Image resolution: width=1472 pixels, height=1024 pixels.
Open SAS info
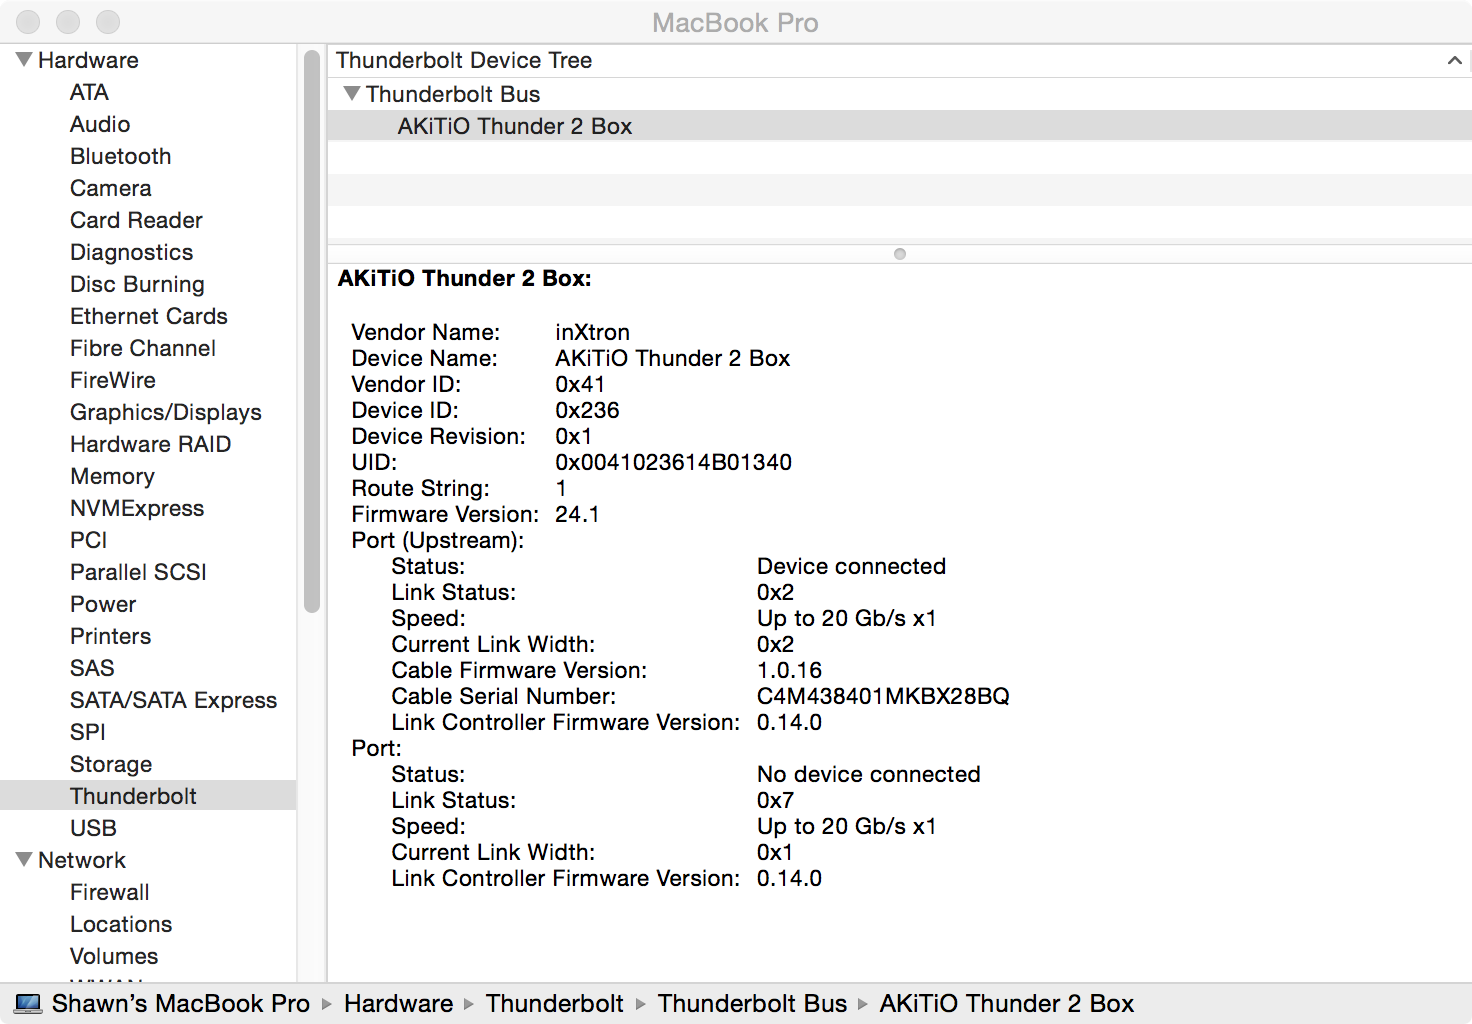coord(92,668)
